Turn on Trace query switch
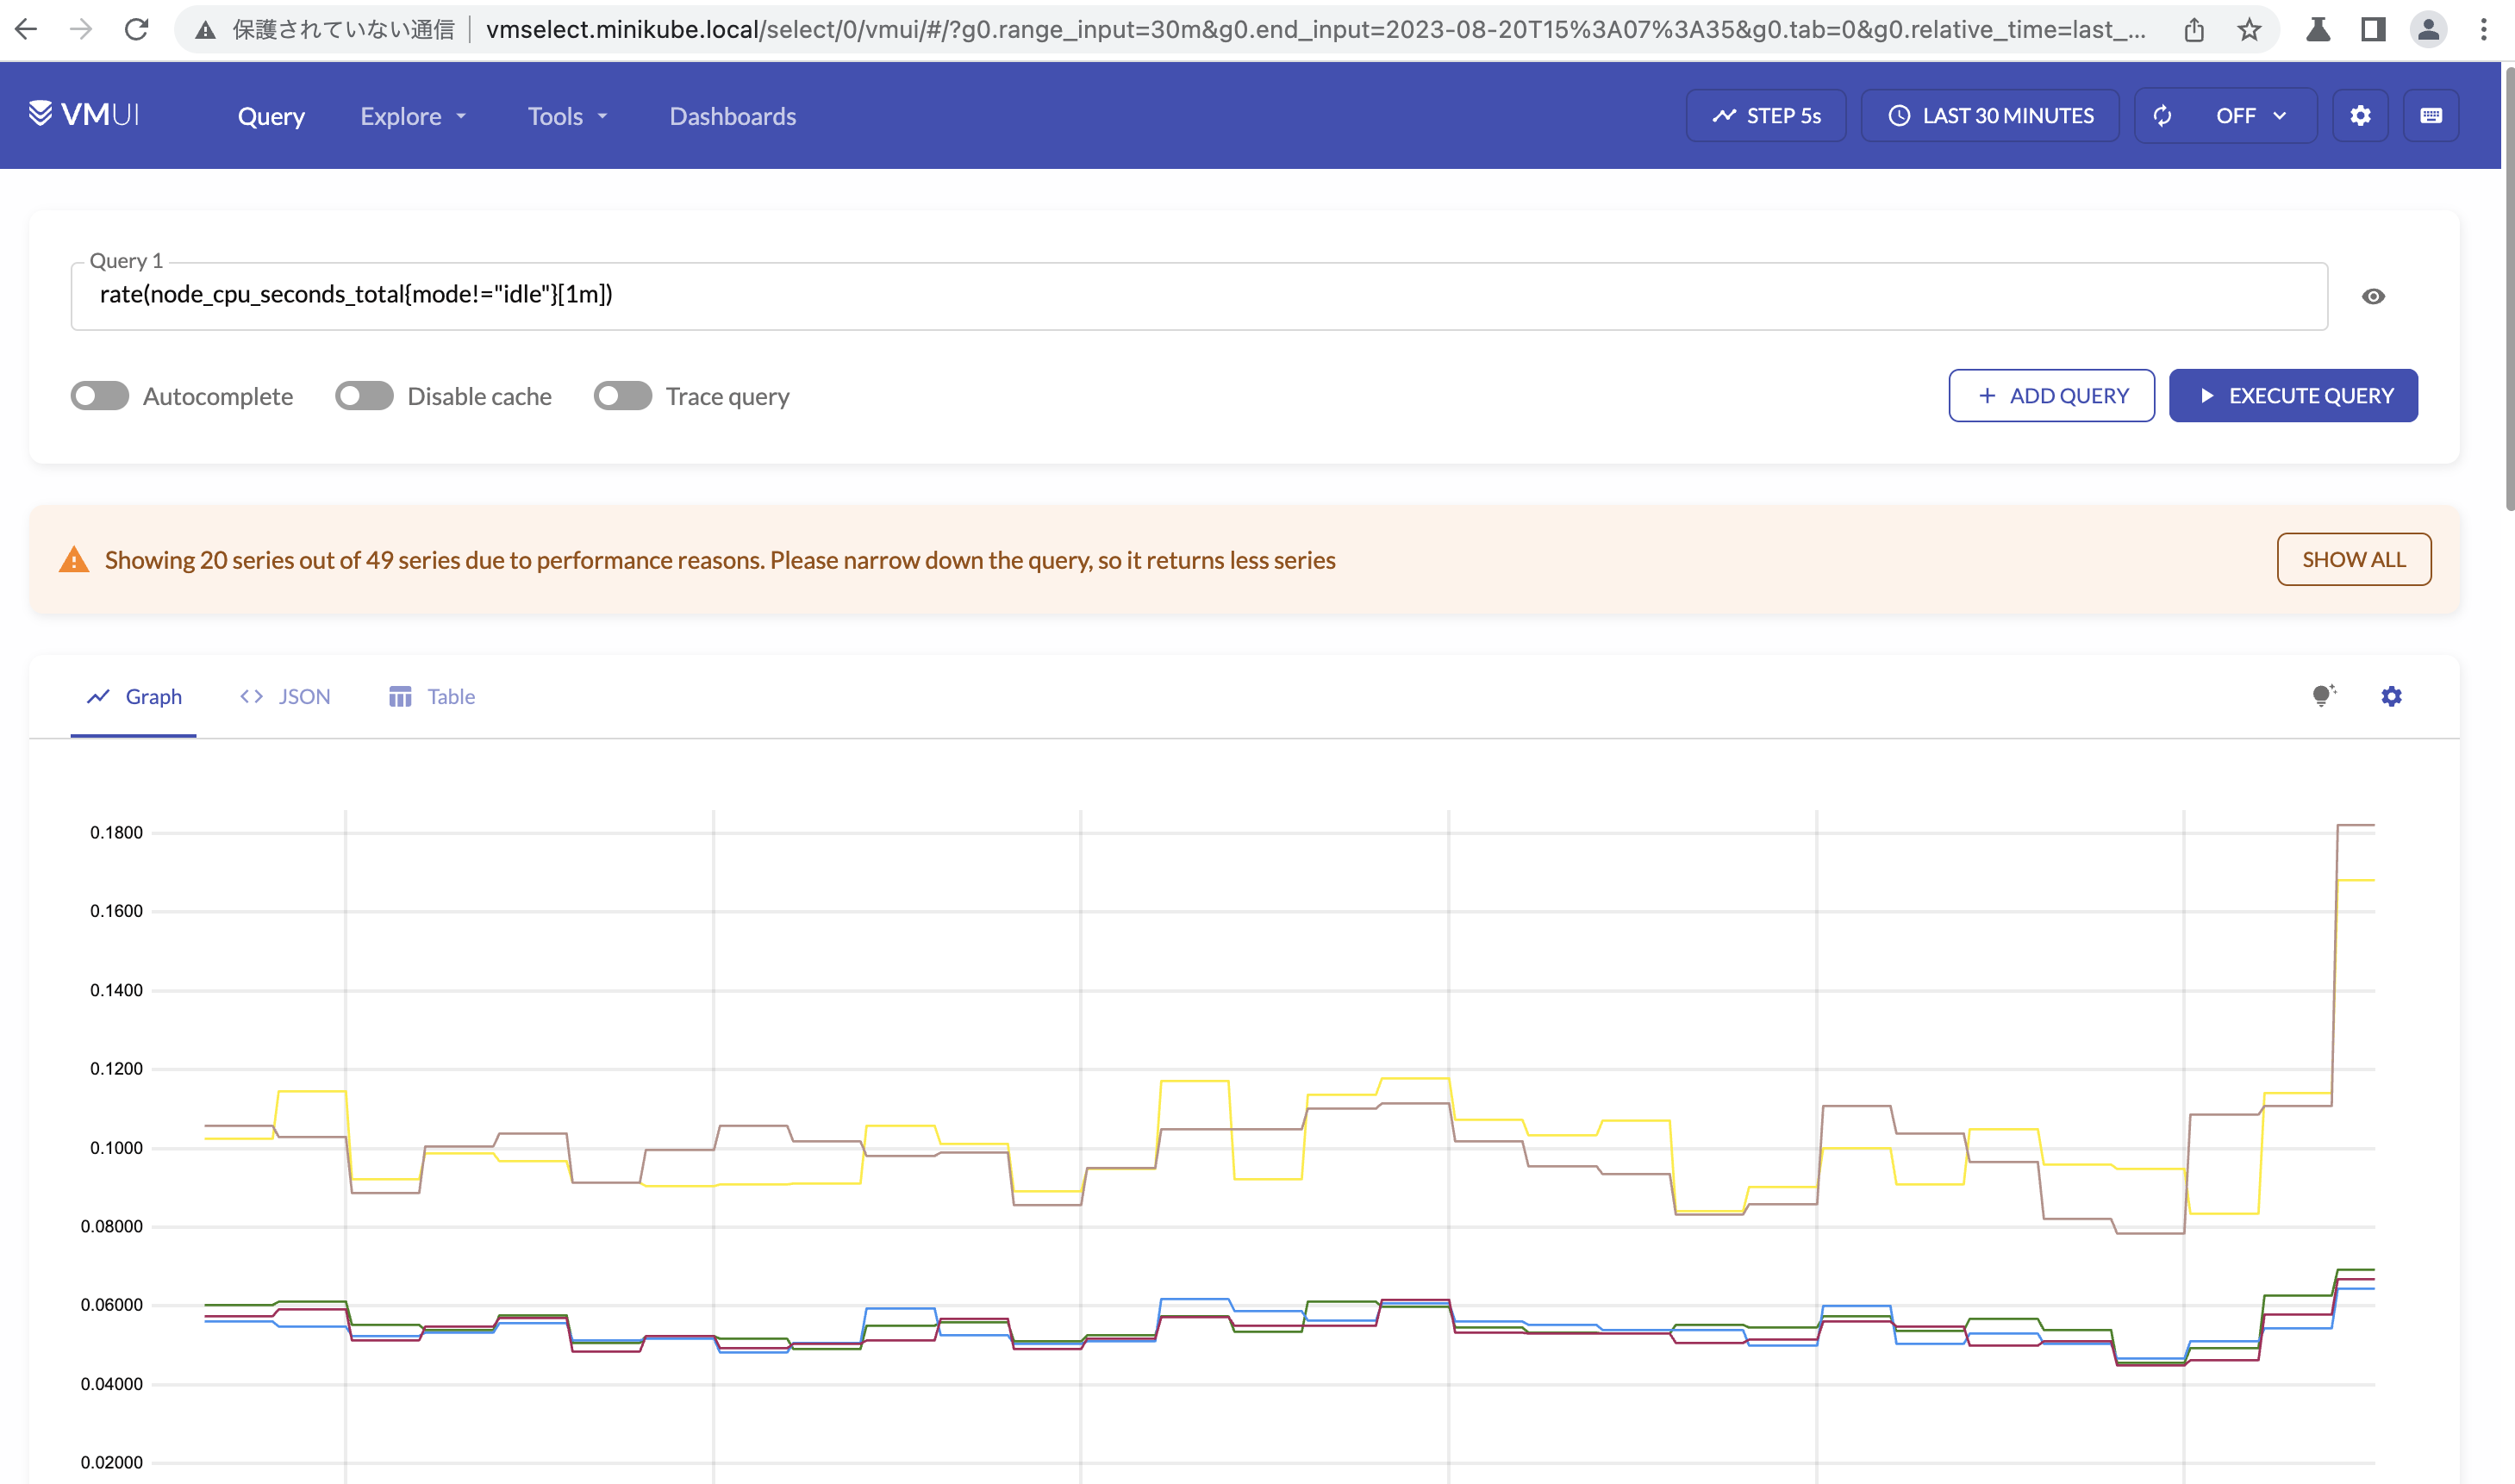2515x1484 pixels. 623,396
